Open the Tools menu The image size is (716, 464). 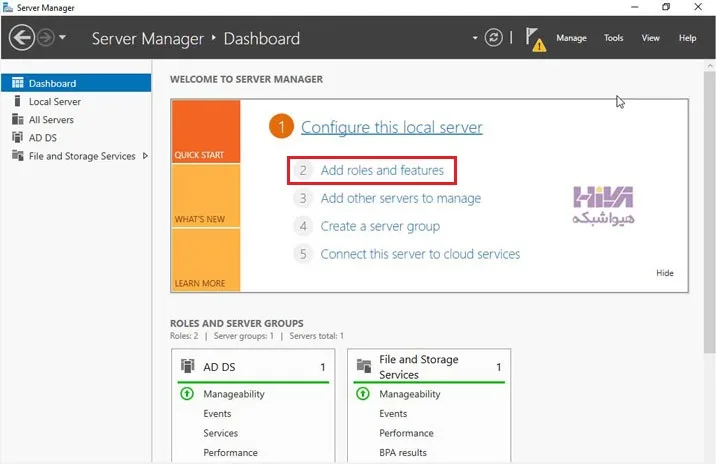click(x=613, y=38)
